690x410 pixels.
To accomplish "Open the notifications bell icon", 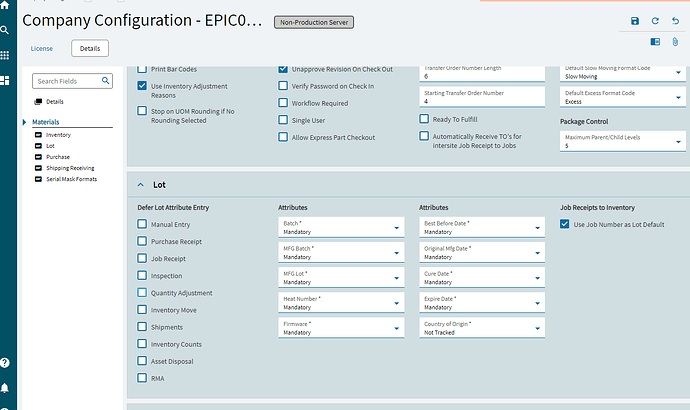I will click(x=5, y=388).
